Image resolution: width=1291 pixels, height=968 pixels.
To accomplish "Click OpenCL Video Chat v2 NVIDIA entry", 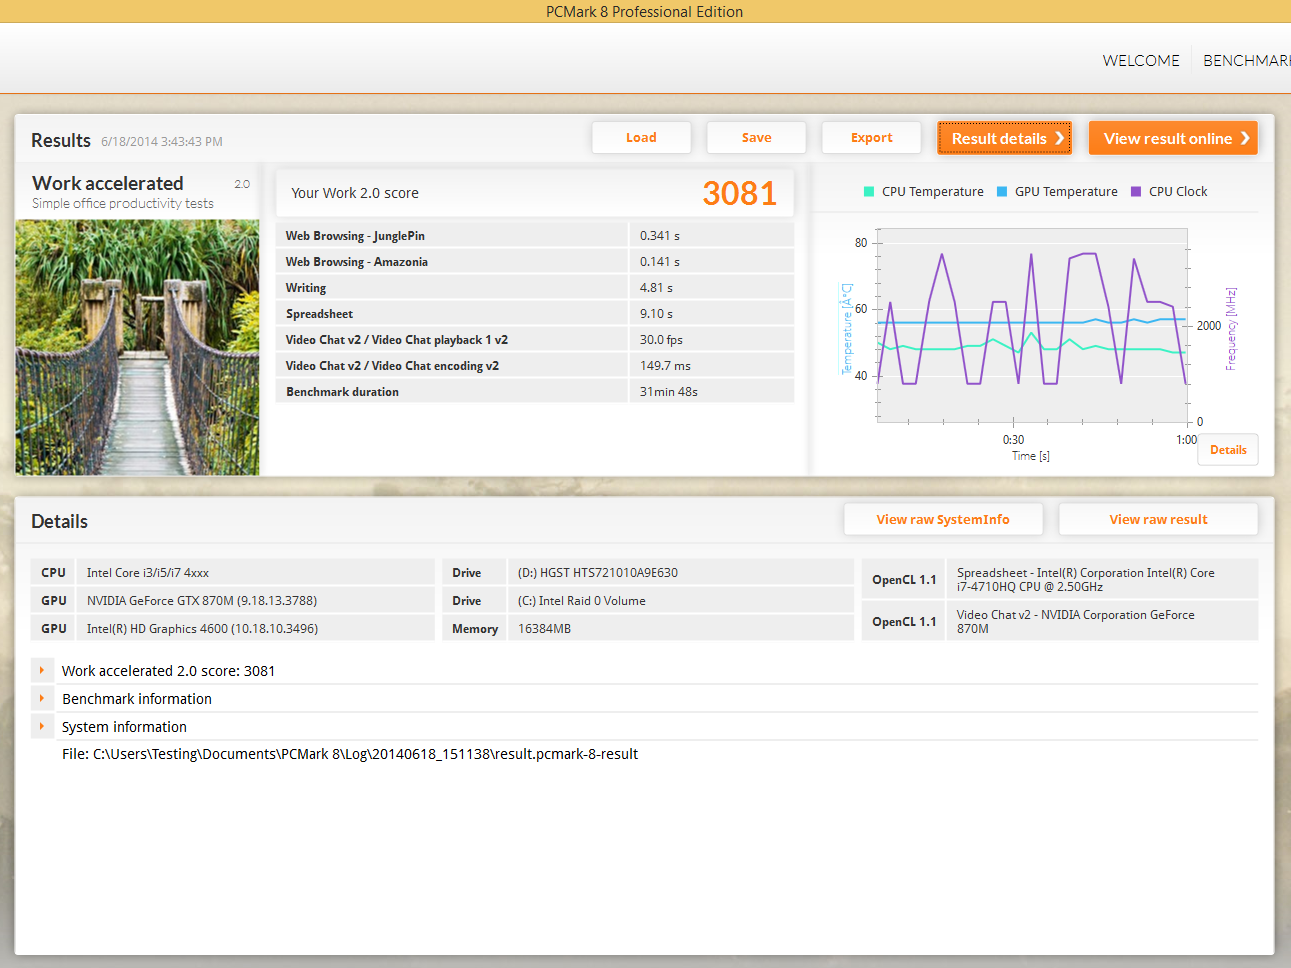I will (1075, 621).
